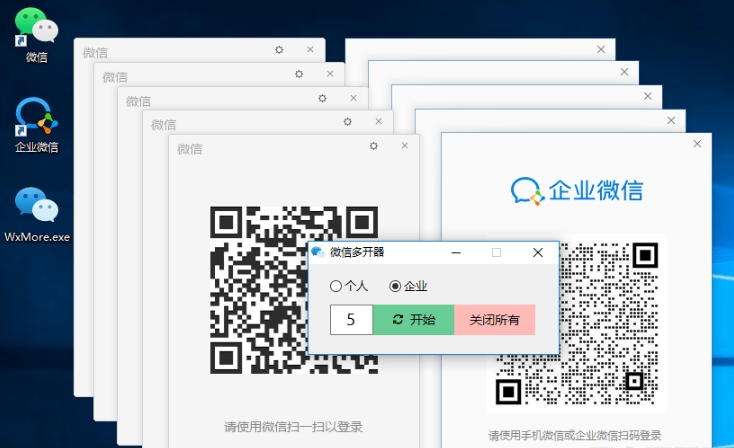Open the 企业微信 desktop shortcut
The image size is (734, 448).
coord(37,125)
